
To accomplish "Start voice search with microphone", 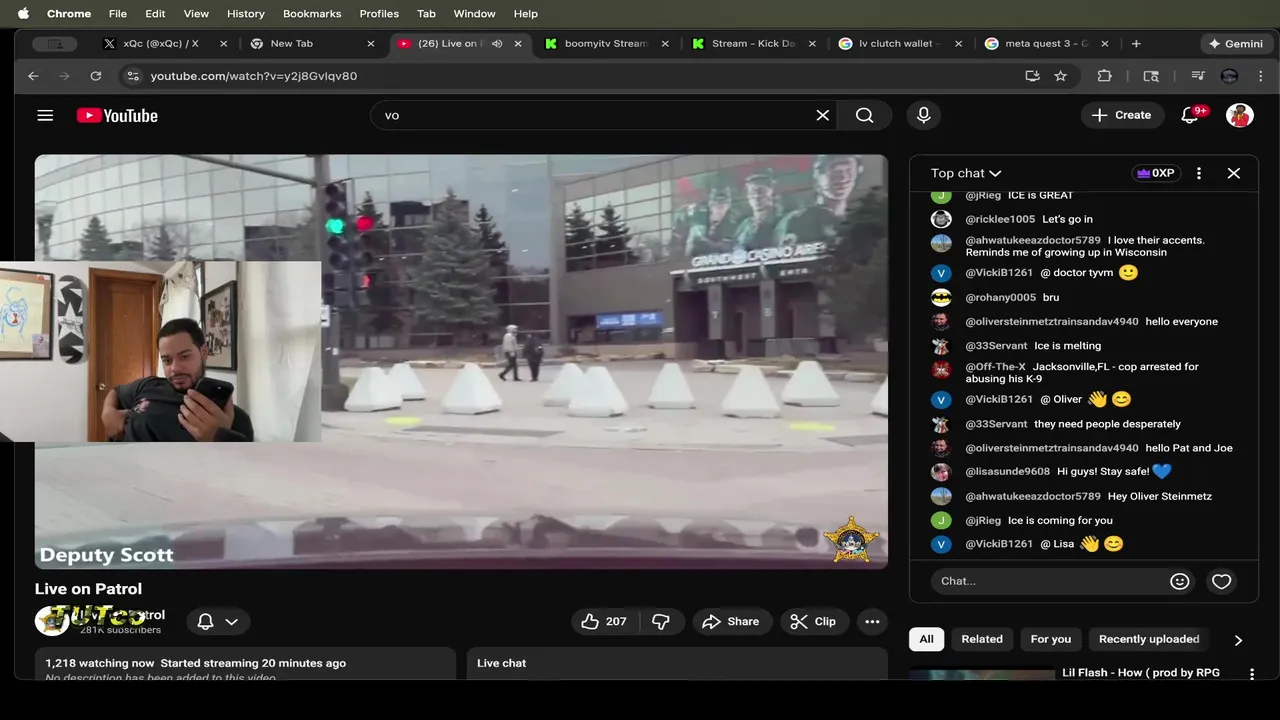I will (x=924, y=115).
